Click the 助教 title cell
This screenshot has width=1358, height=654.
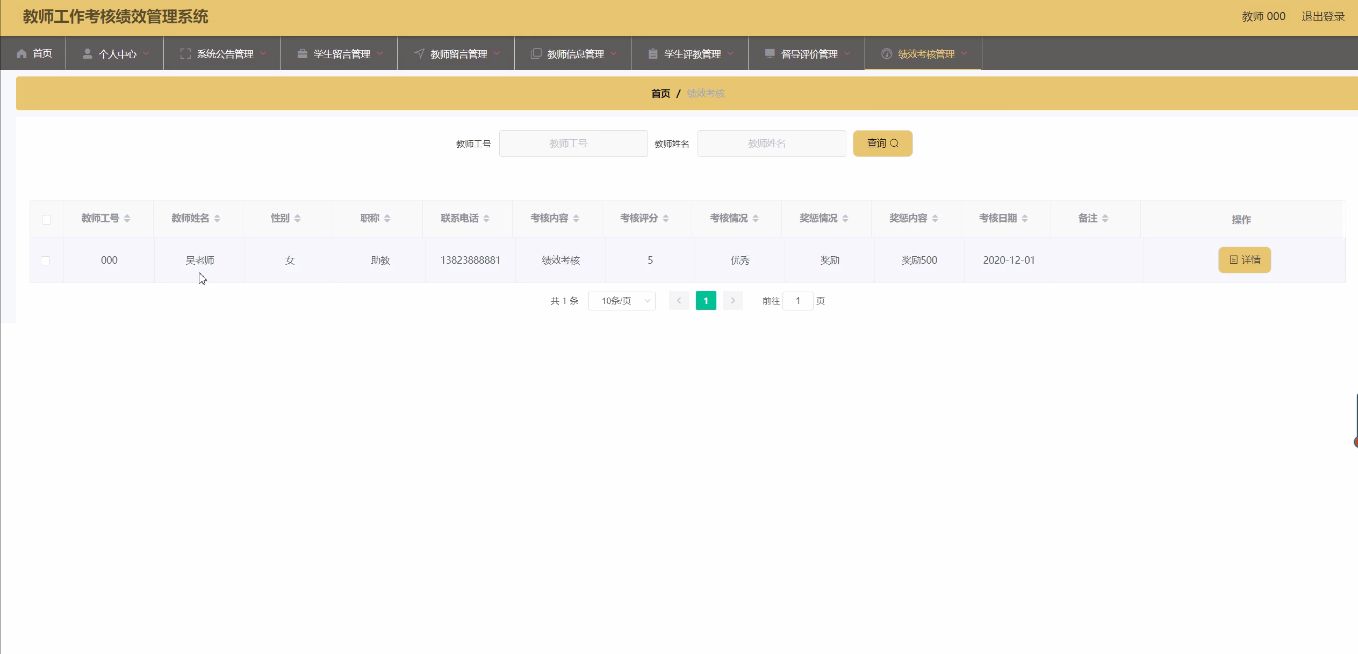[x=380, y=260]
